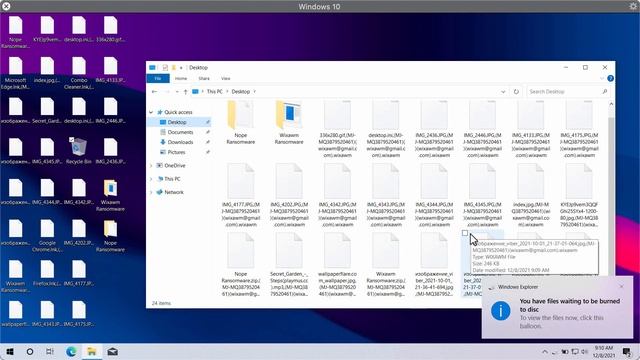This screenshot has height=360, width=640.
Task: Select Nope Ransomware.zip encrypted file
Action: 240,264
